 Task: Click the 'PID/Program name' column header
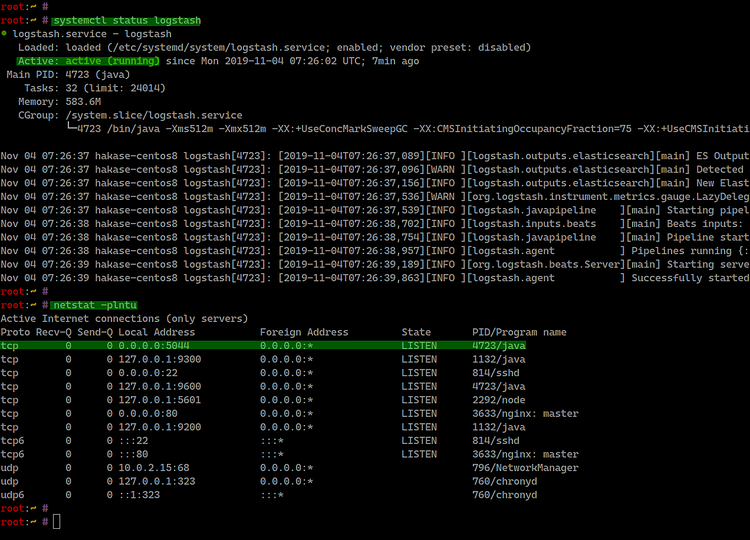[519, 332]
